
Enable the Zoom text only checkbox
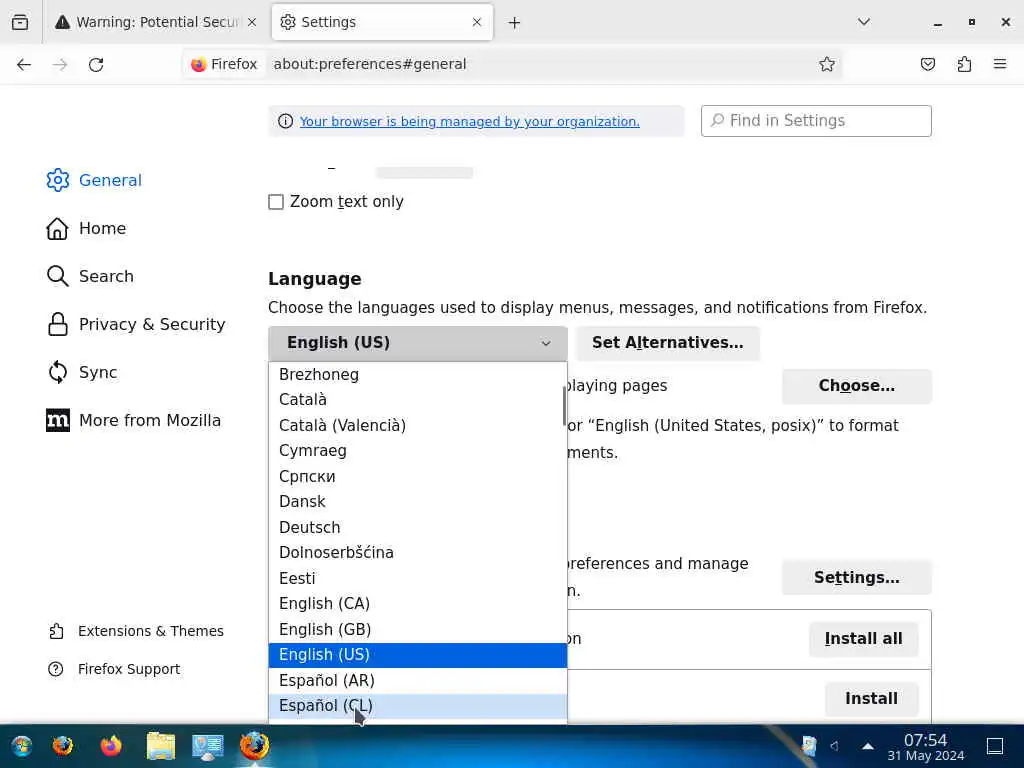coord(276,202)
